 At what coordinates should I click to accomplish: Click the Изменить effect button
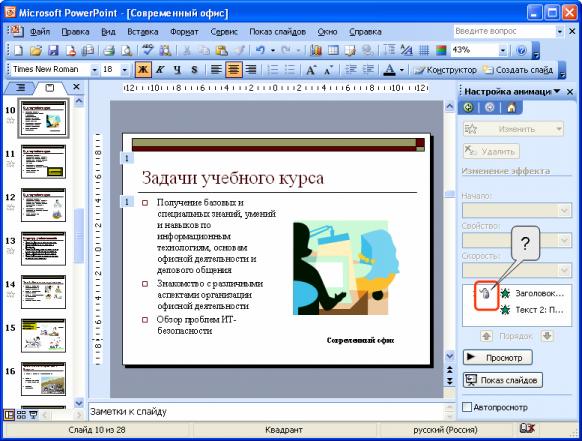(513, 129)
